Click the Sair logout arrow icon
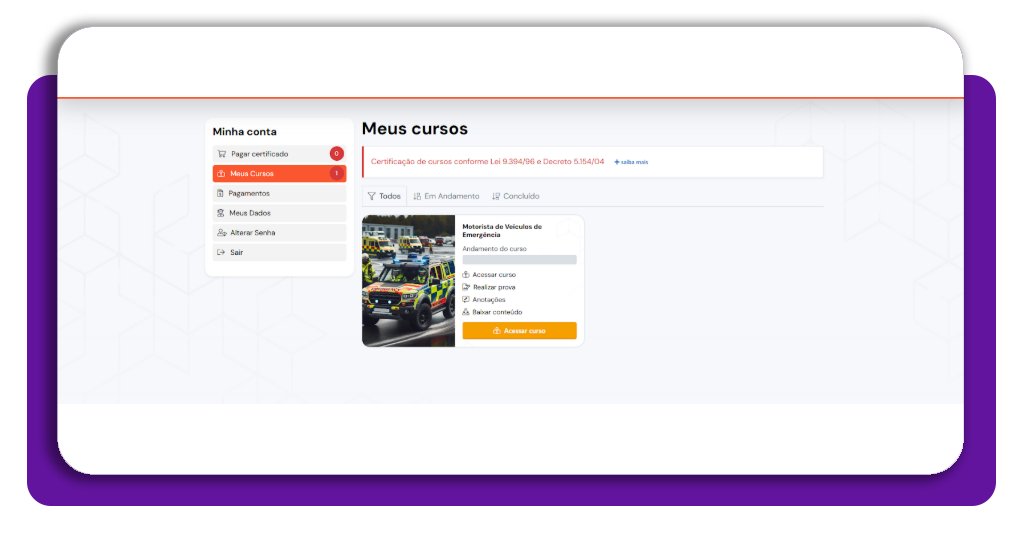1024x536 pixels. pyautogui.click(x=221, y=252)
